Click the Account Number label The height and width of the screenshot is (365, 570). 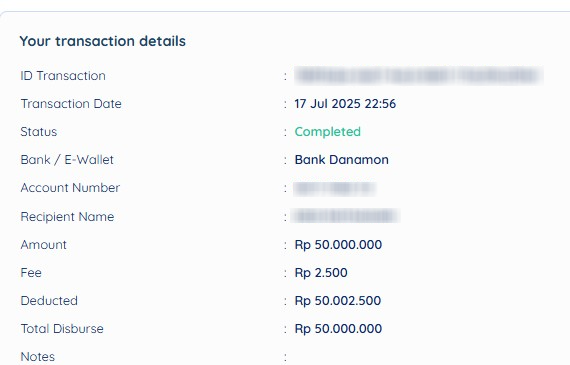point(70,188)
